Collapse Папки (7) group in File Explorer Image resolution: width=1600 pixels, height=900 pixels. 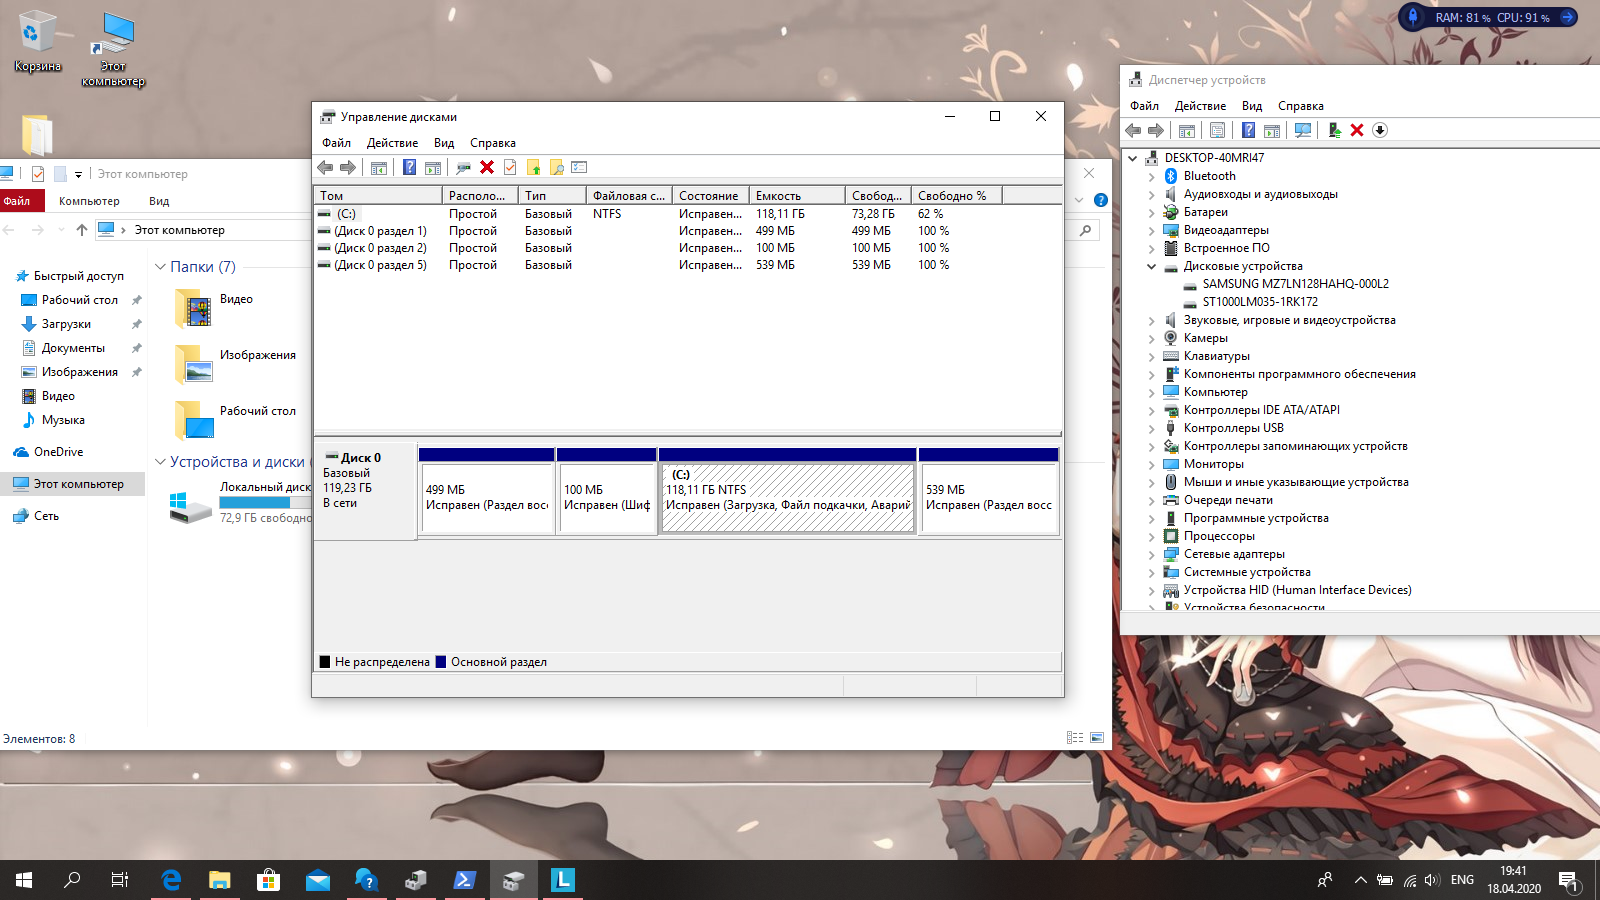160,267
